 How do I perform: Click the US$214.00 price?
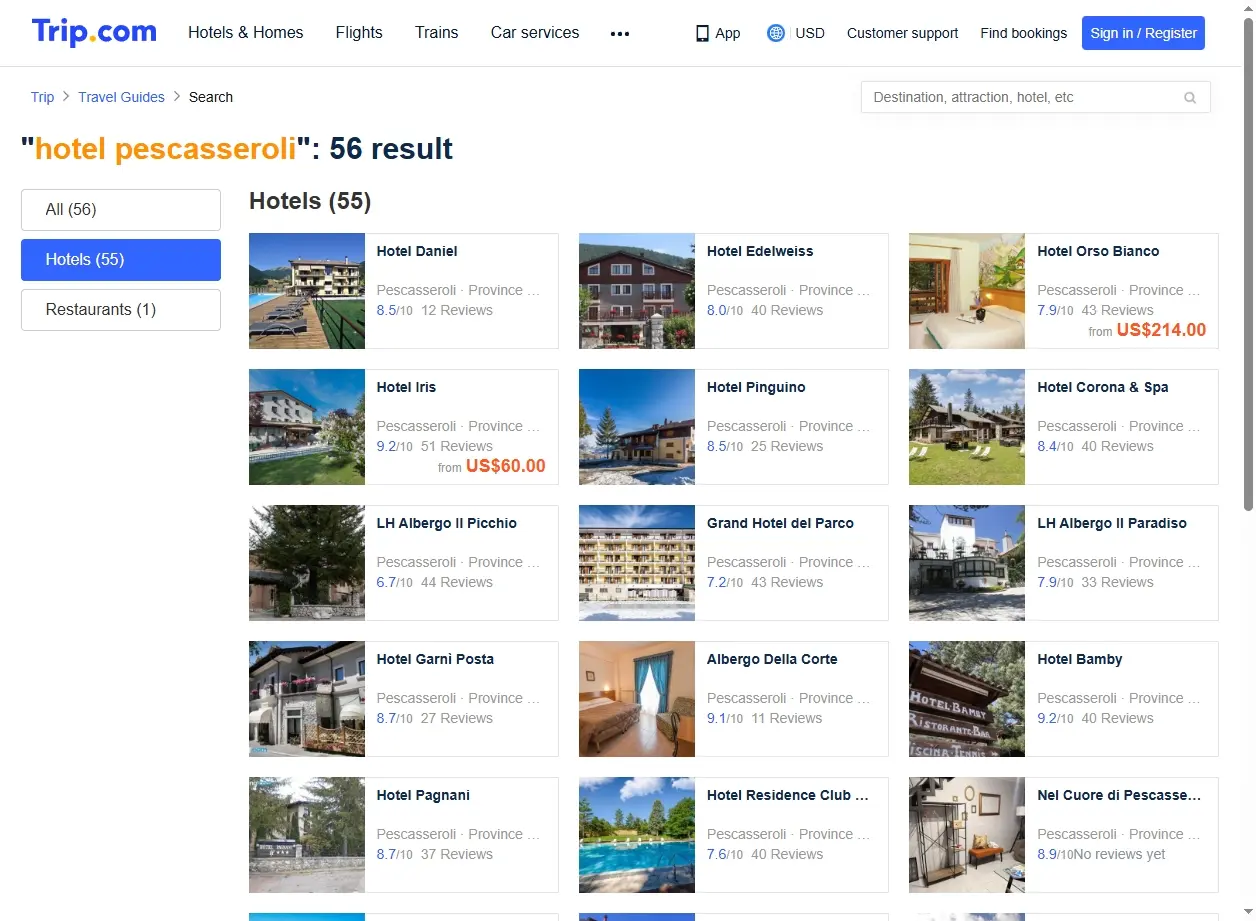pyautogui.click(x=1161, y=330)
